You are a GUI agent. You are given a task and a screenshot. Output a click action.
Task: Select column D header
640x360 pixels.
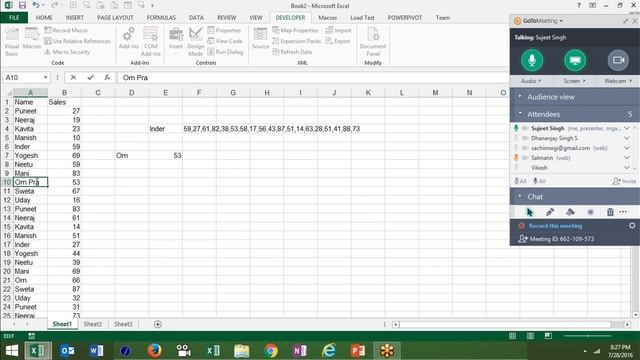coord(131,93)
